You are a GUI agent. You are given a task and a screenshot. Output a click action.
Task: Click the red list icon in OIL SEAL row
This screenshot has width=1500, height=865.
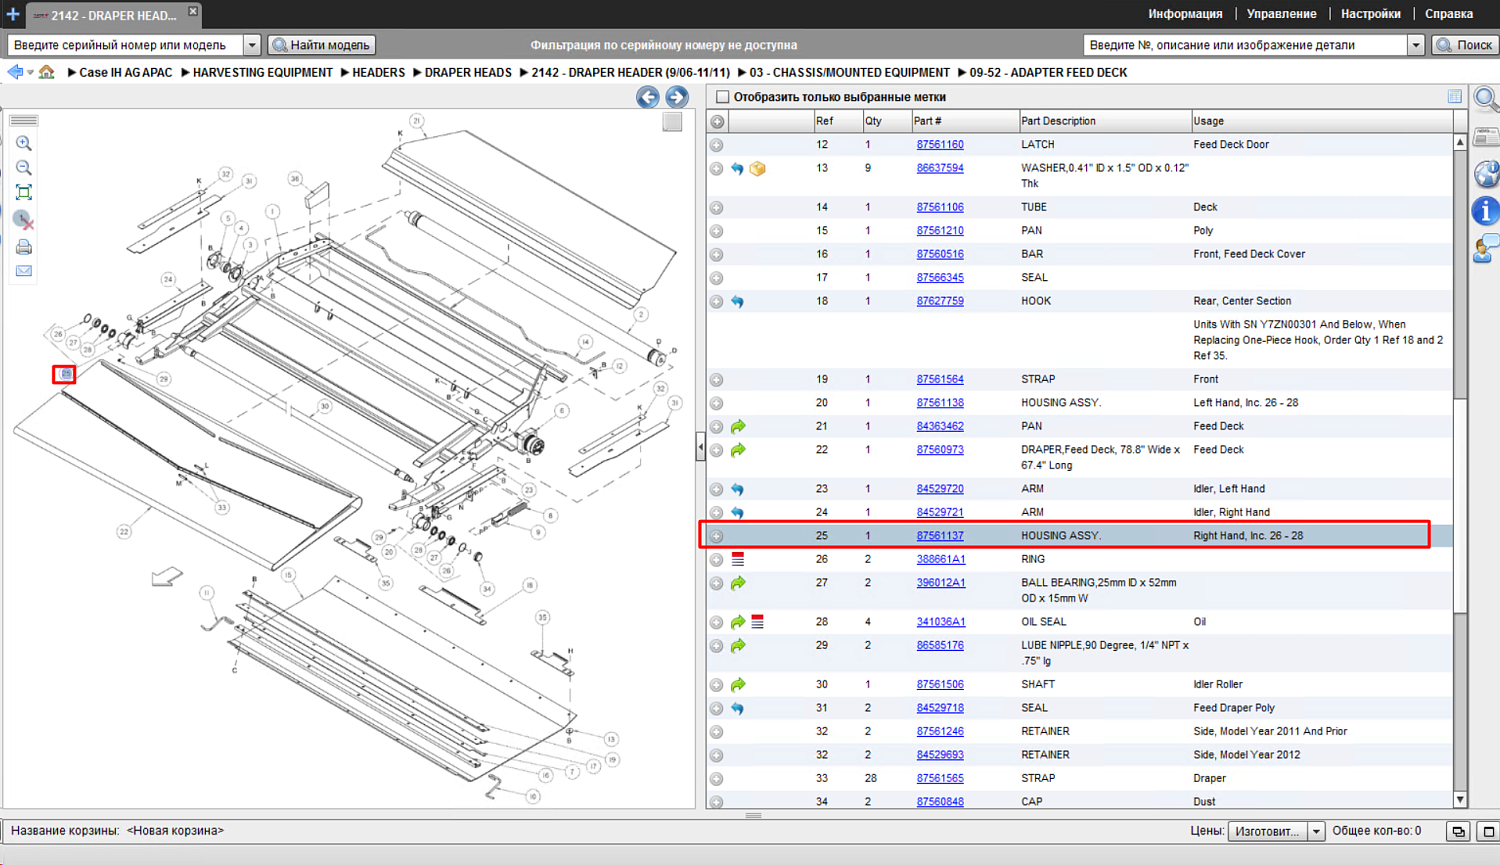758,622
